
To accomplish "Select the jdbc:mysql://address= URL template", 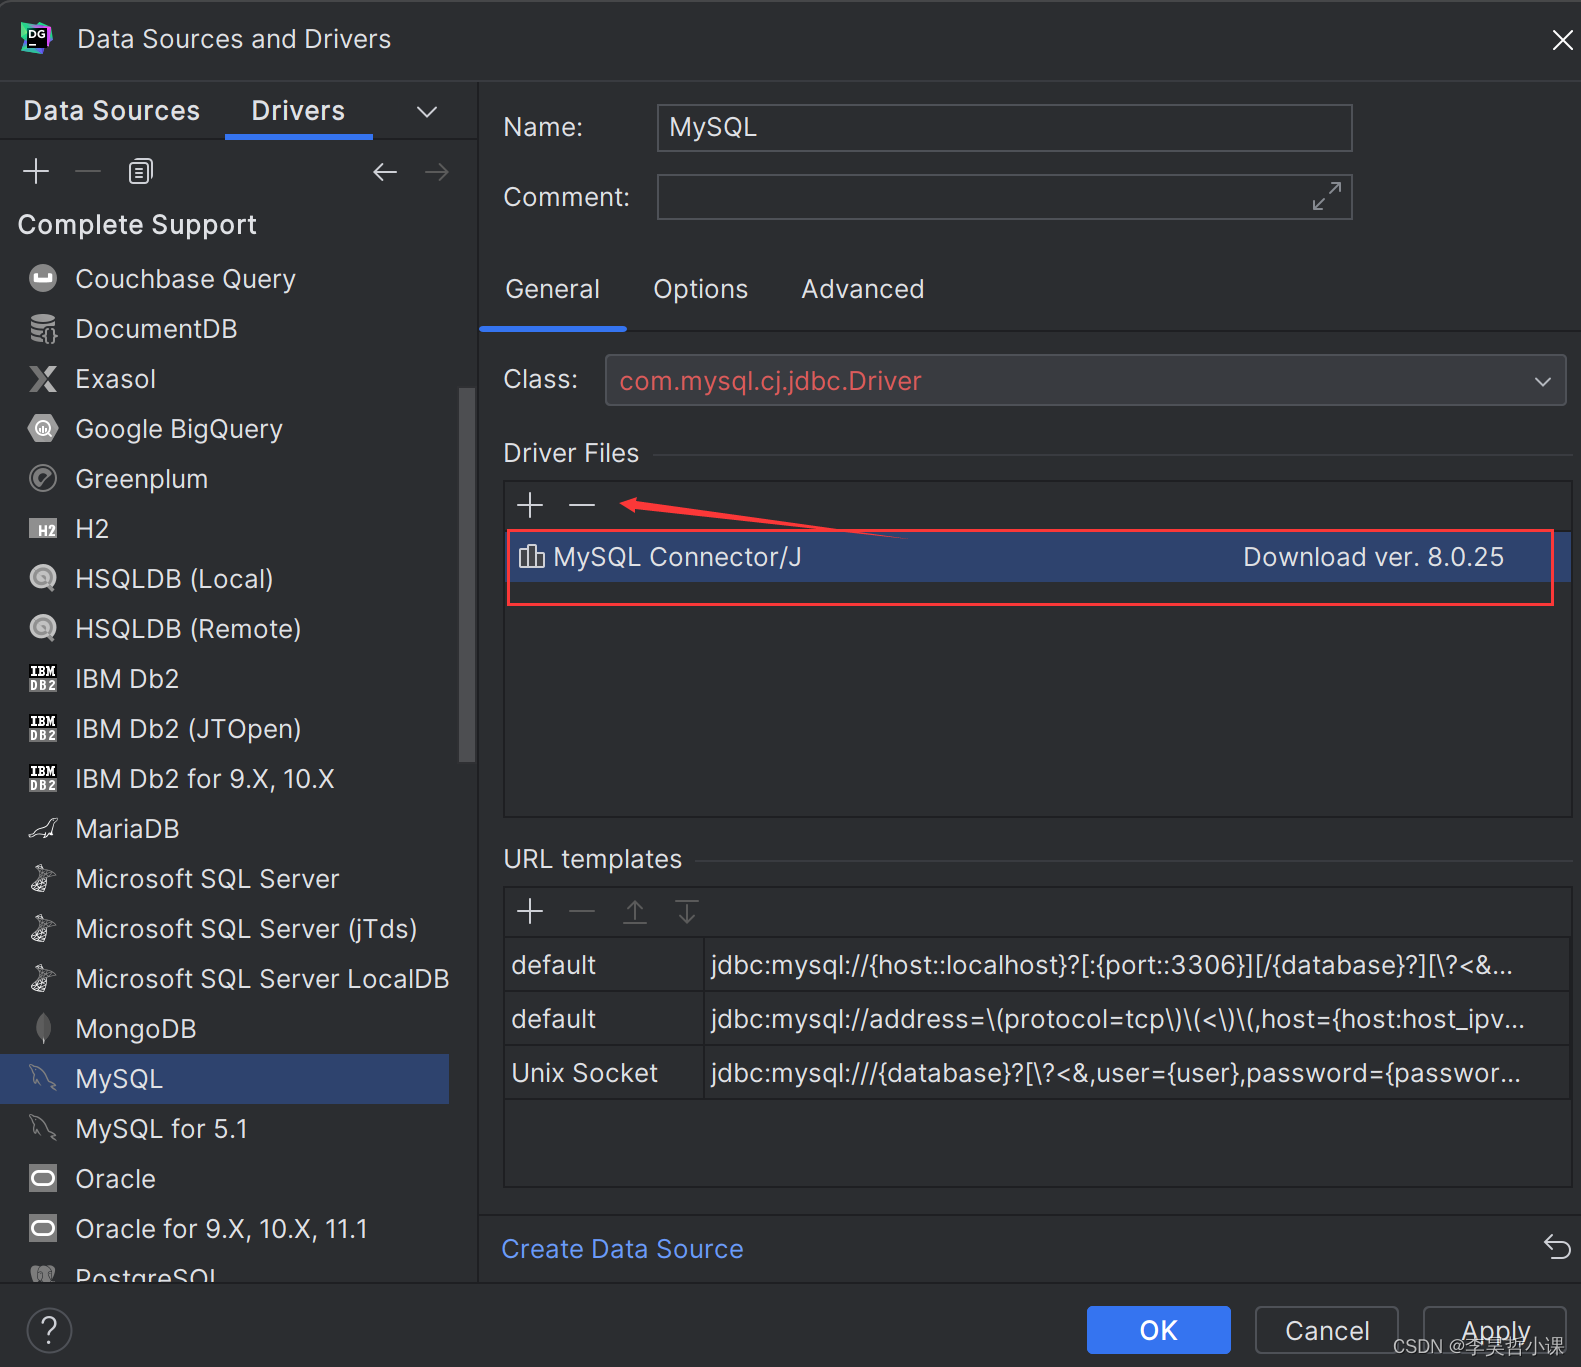I will pyautogui.click(x=1037, y=1019).
